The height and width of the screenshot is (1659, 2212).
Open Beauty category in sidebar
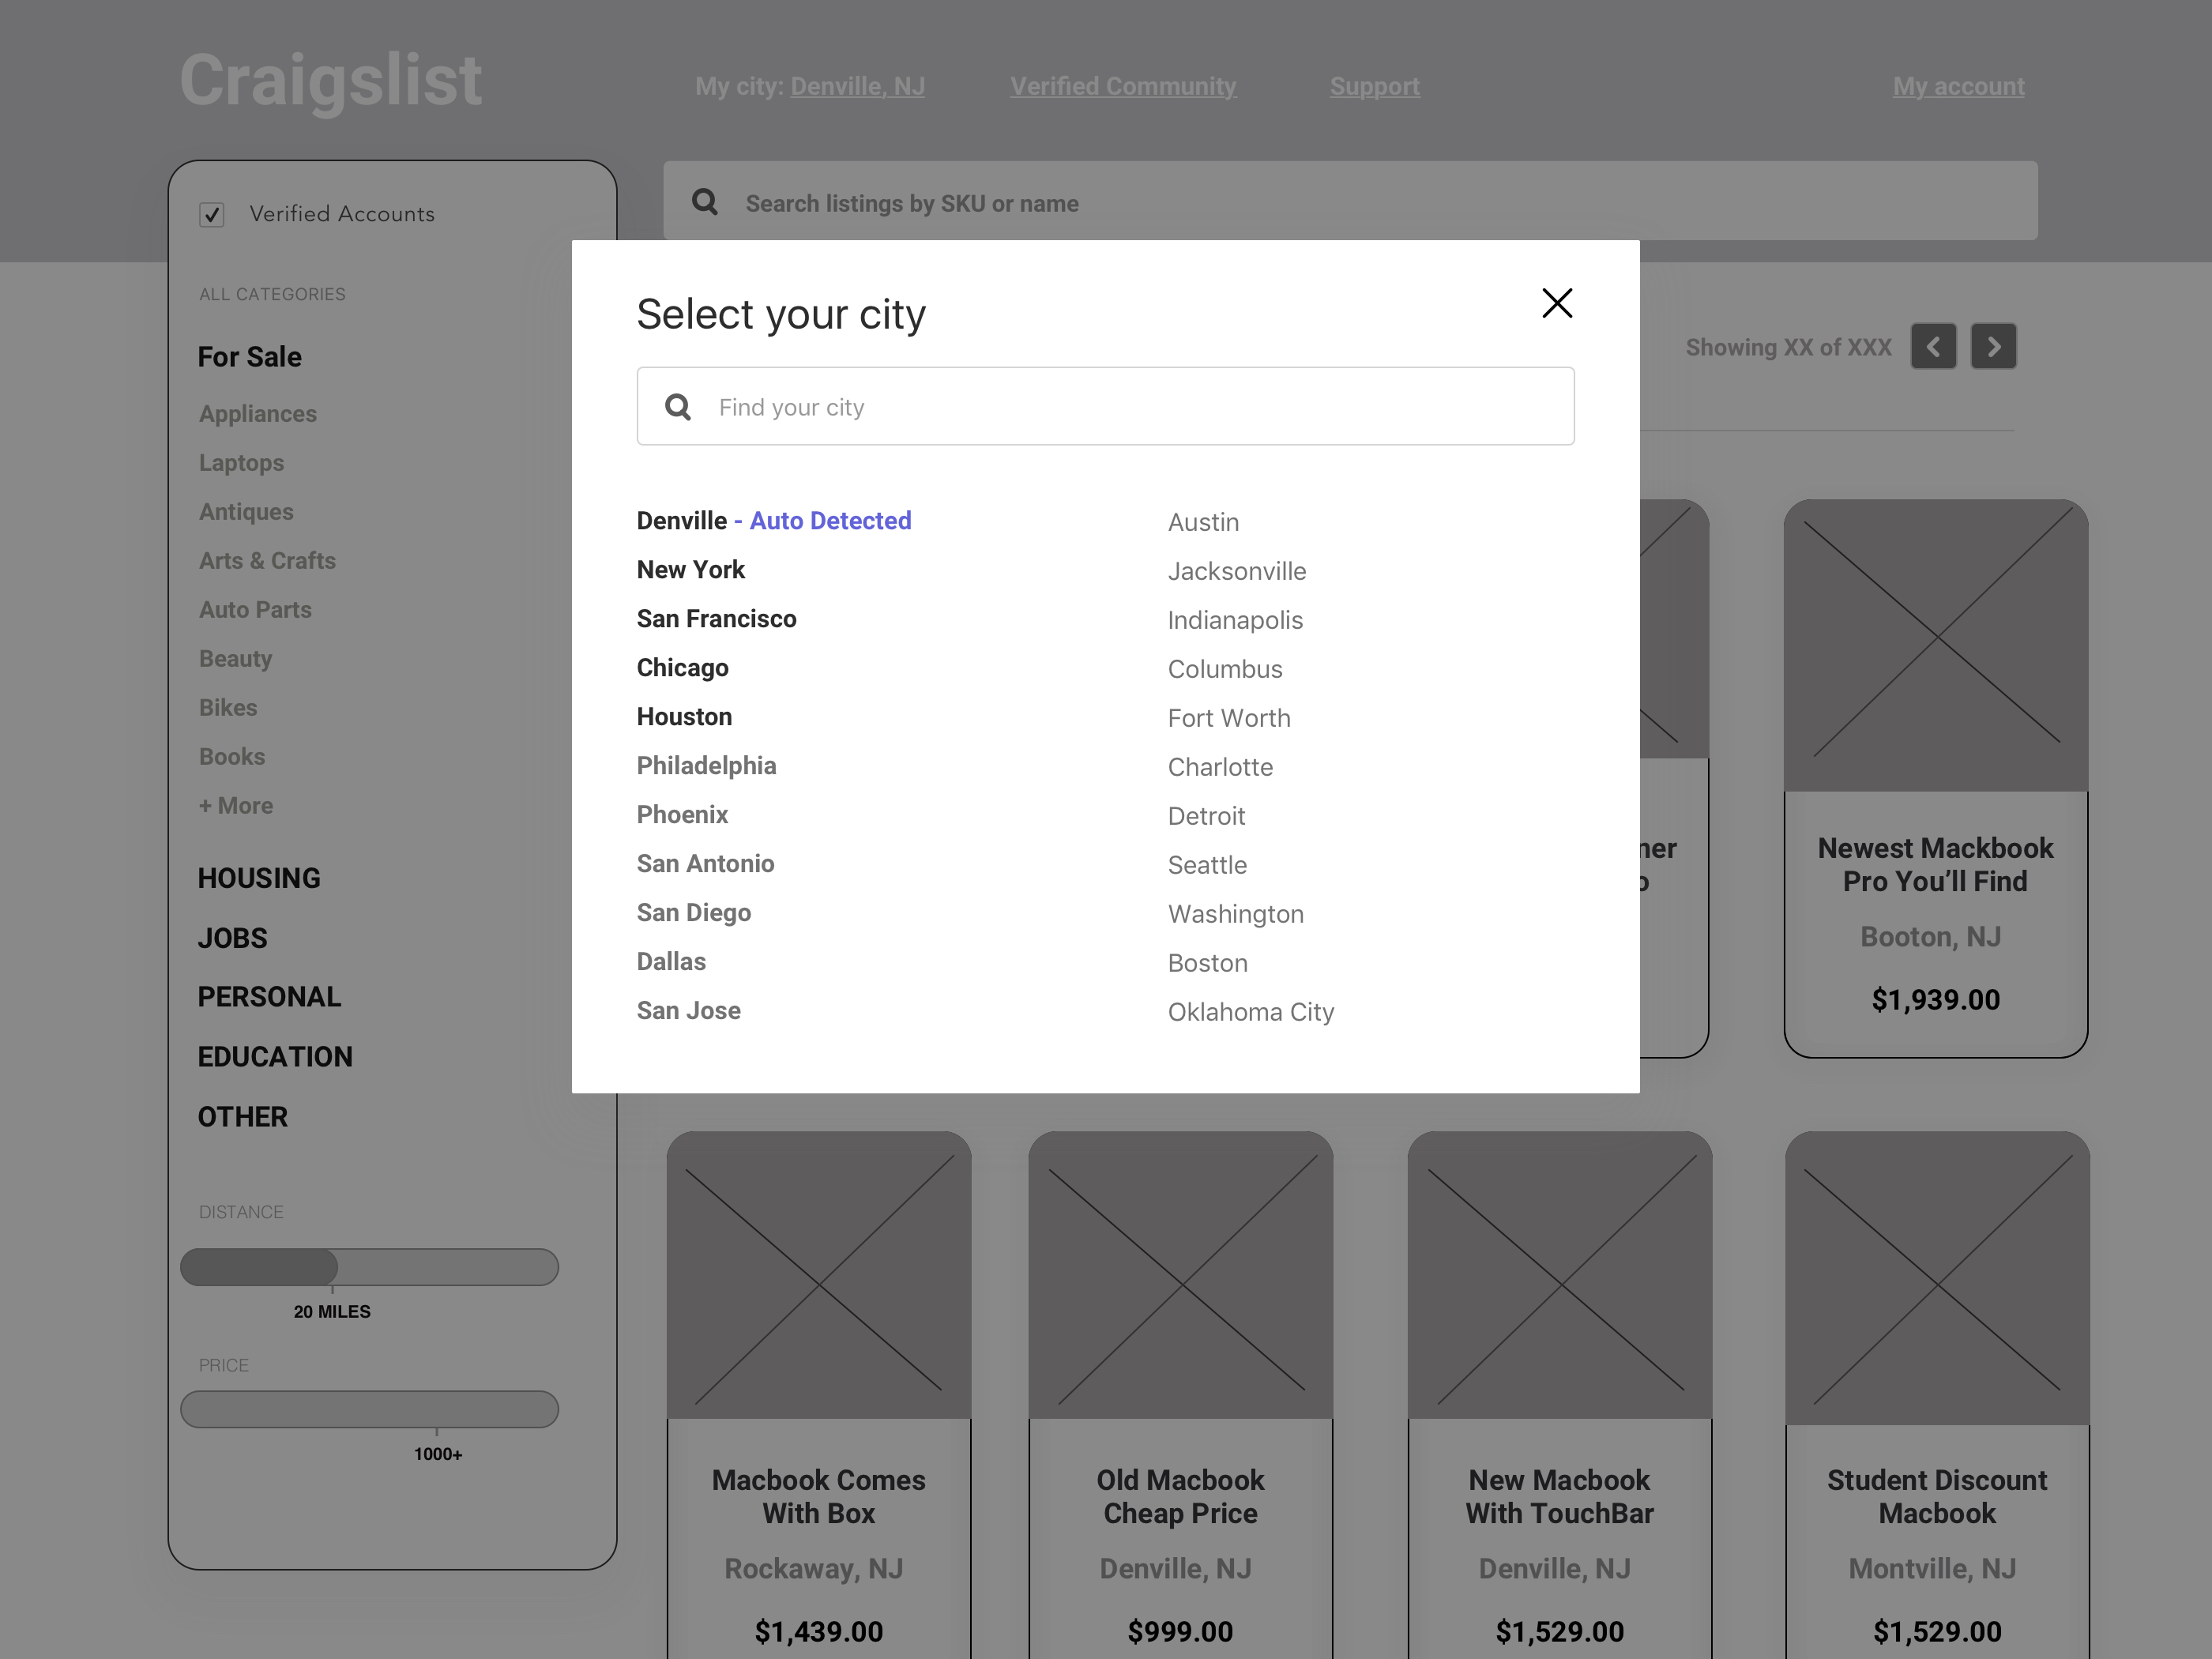tap(235, 659)
